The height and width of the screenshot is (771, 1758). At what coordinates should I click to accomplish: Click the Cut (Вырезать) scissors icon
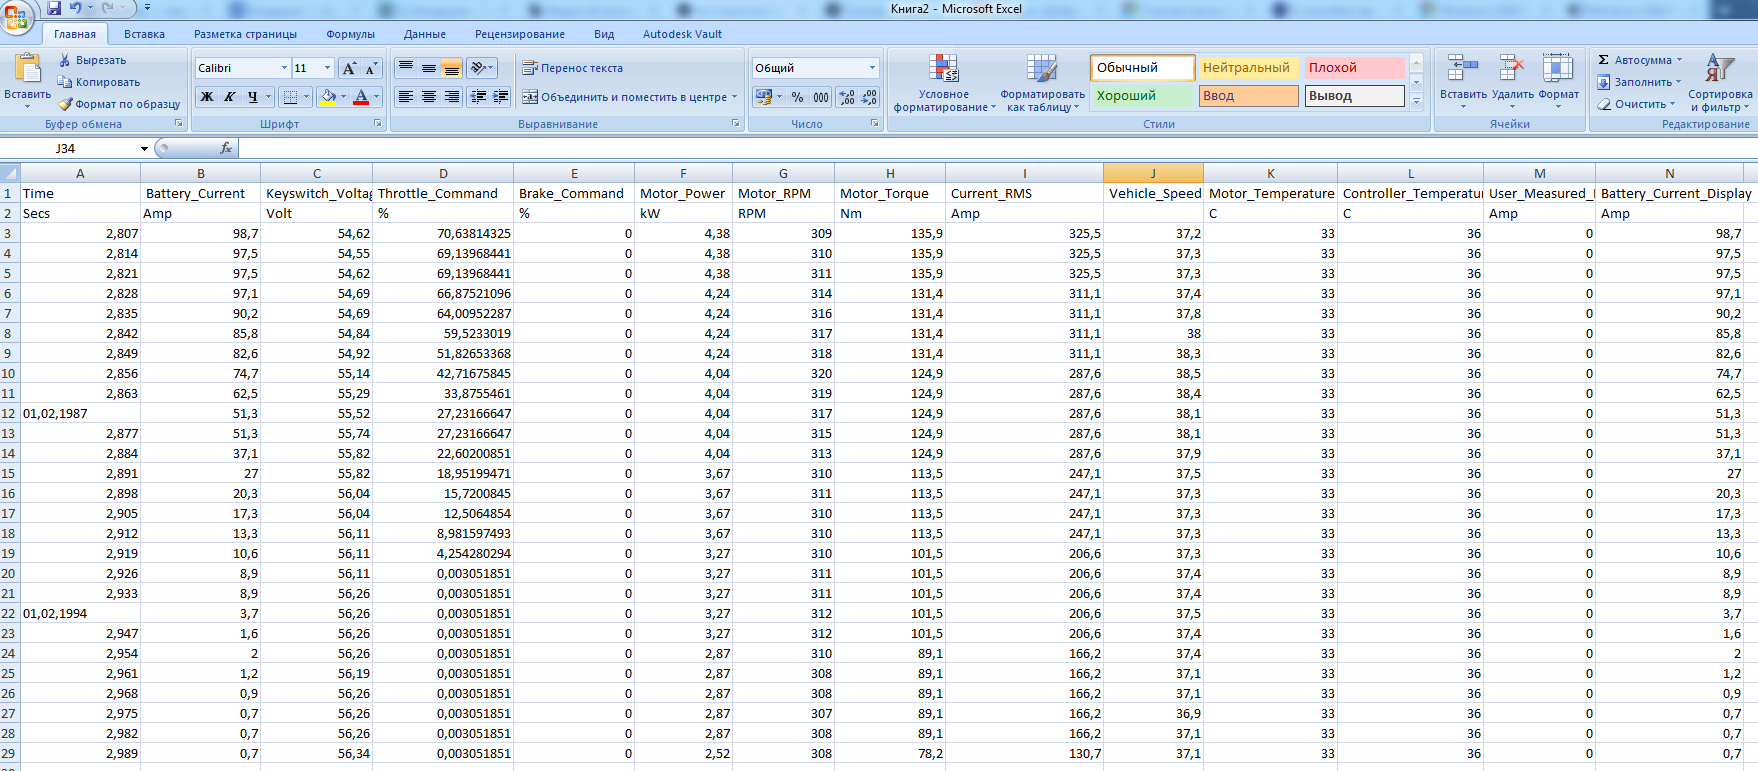pos(65,60)
